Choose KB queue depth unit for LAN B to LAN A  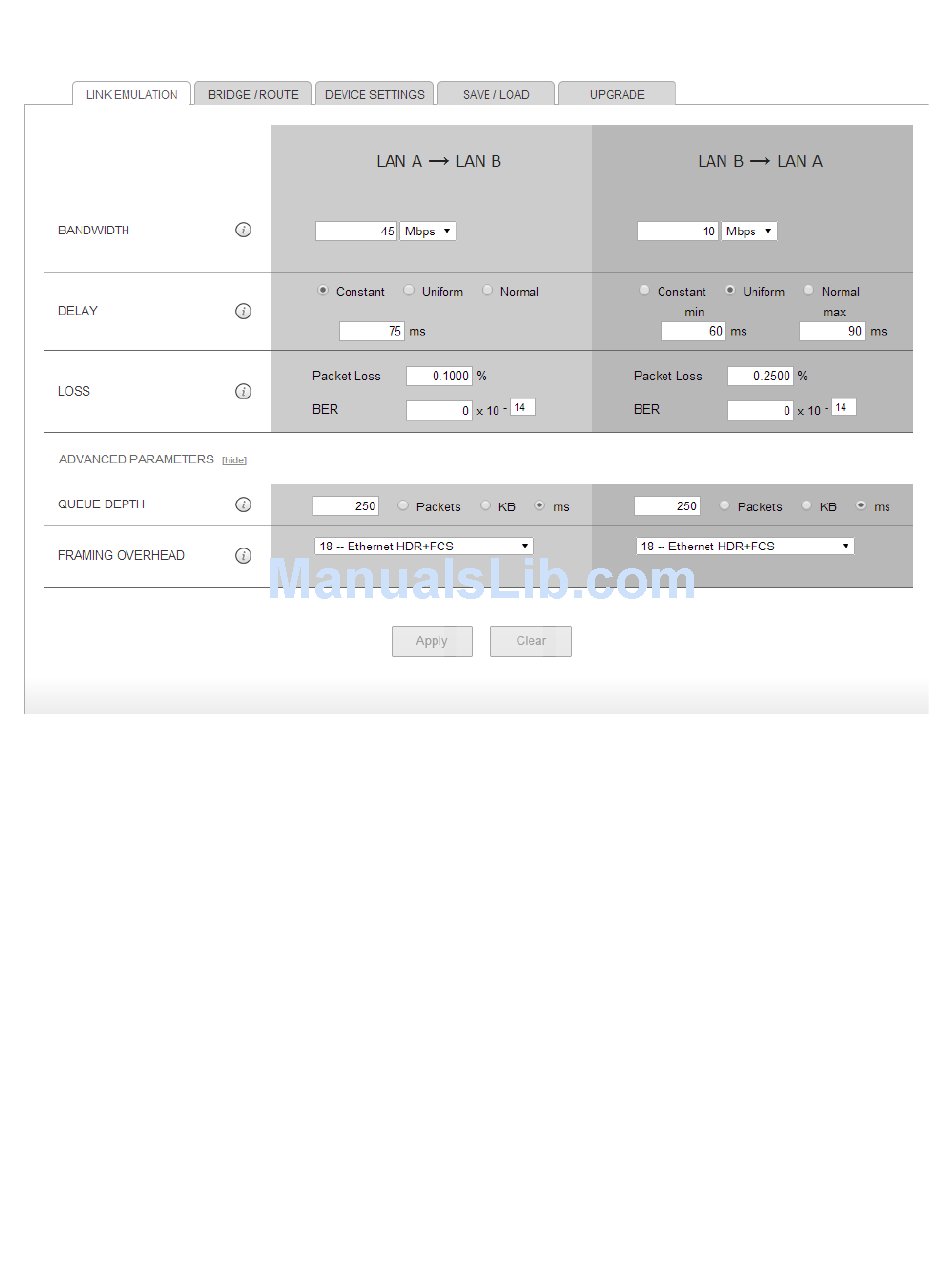pyautogui.click(x=807, y=506)
